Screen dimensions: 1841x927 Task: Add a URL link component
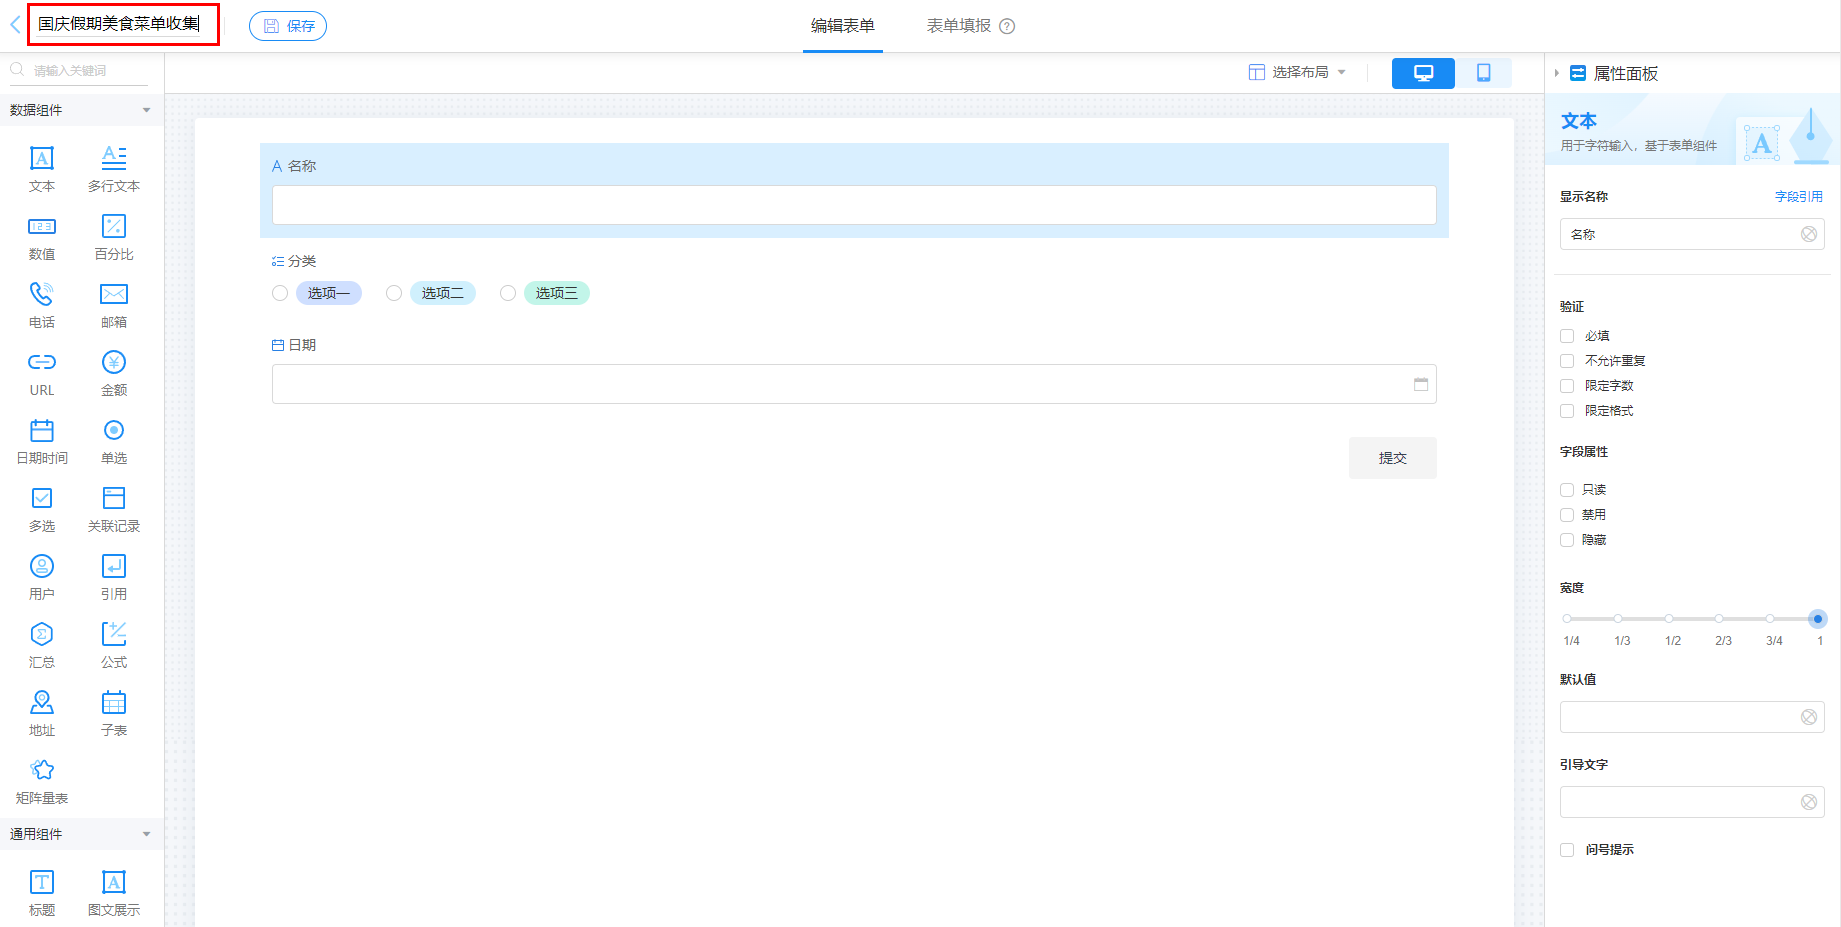click(42, 373)
